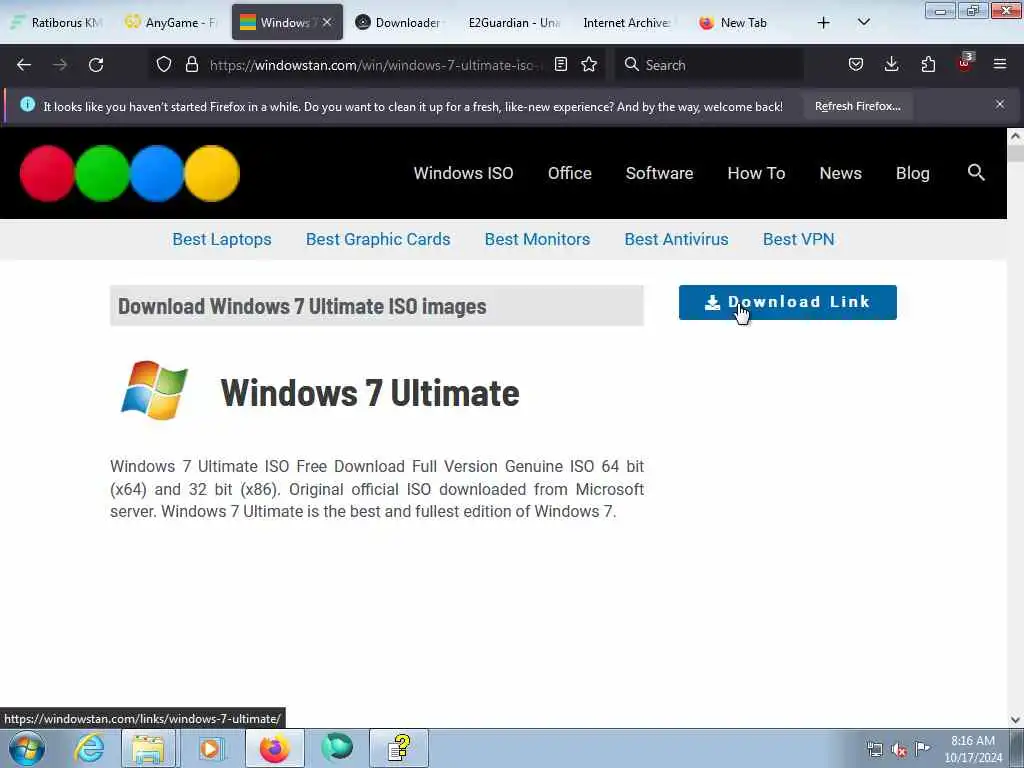
Task: Open help document taskbar icon
Action: click(x=399, y=748)
